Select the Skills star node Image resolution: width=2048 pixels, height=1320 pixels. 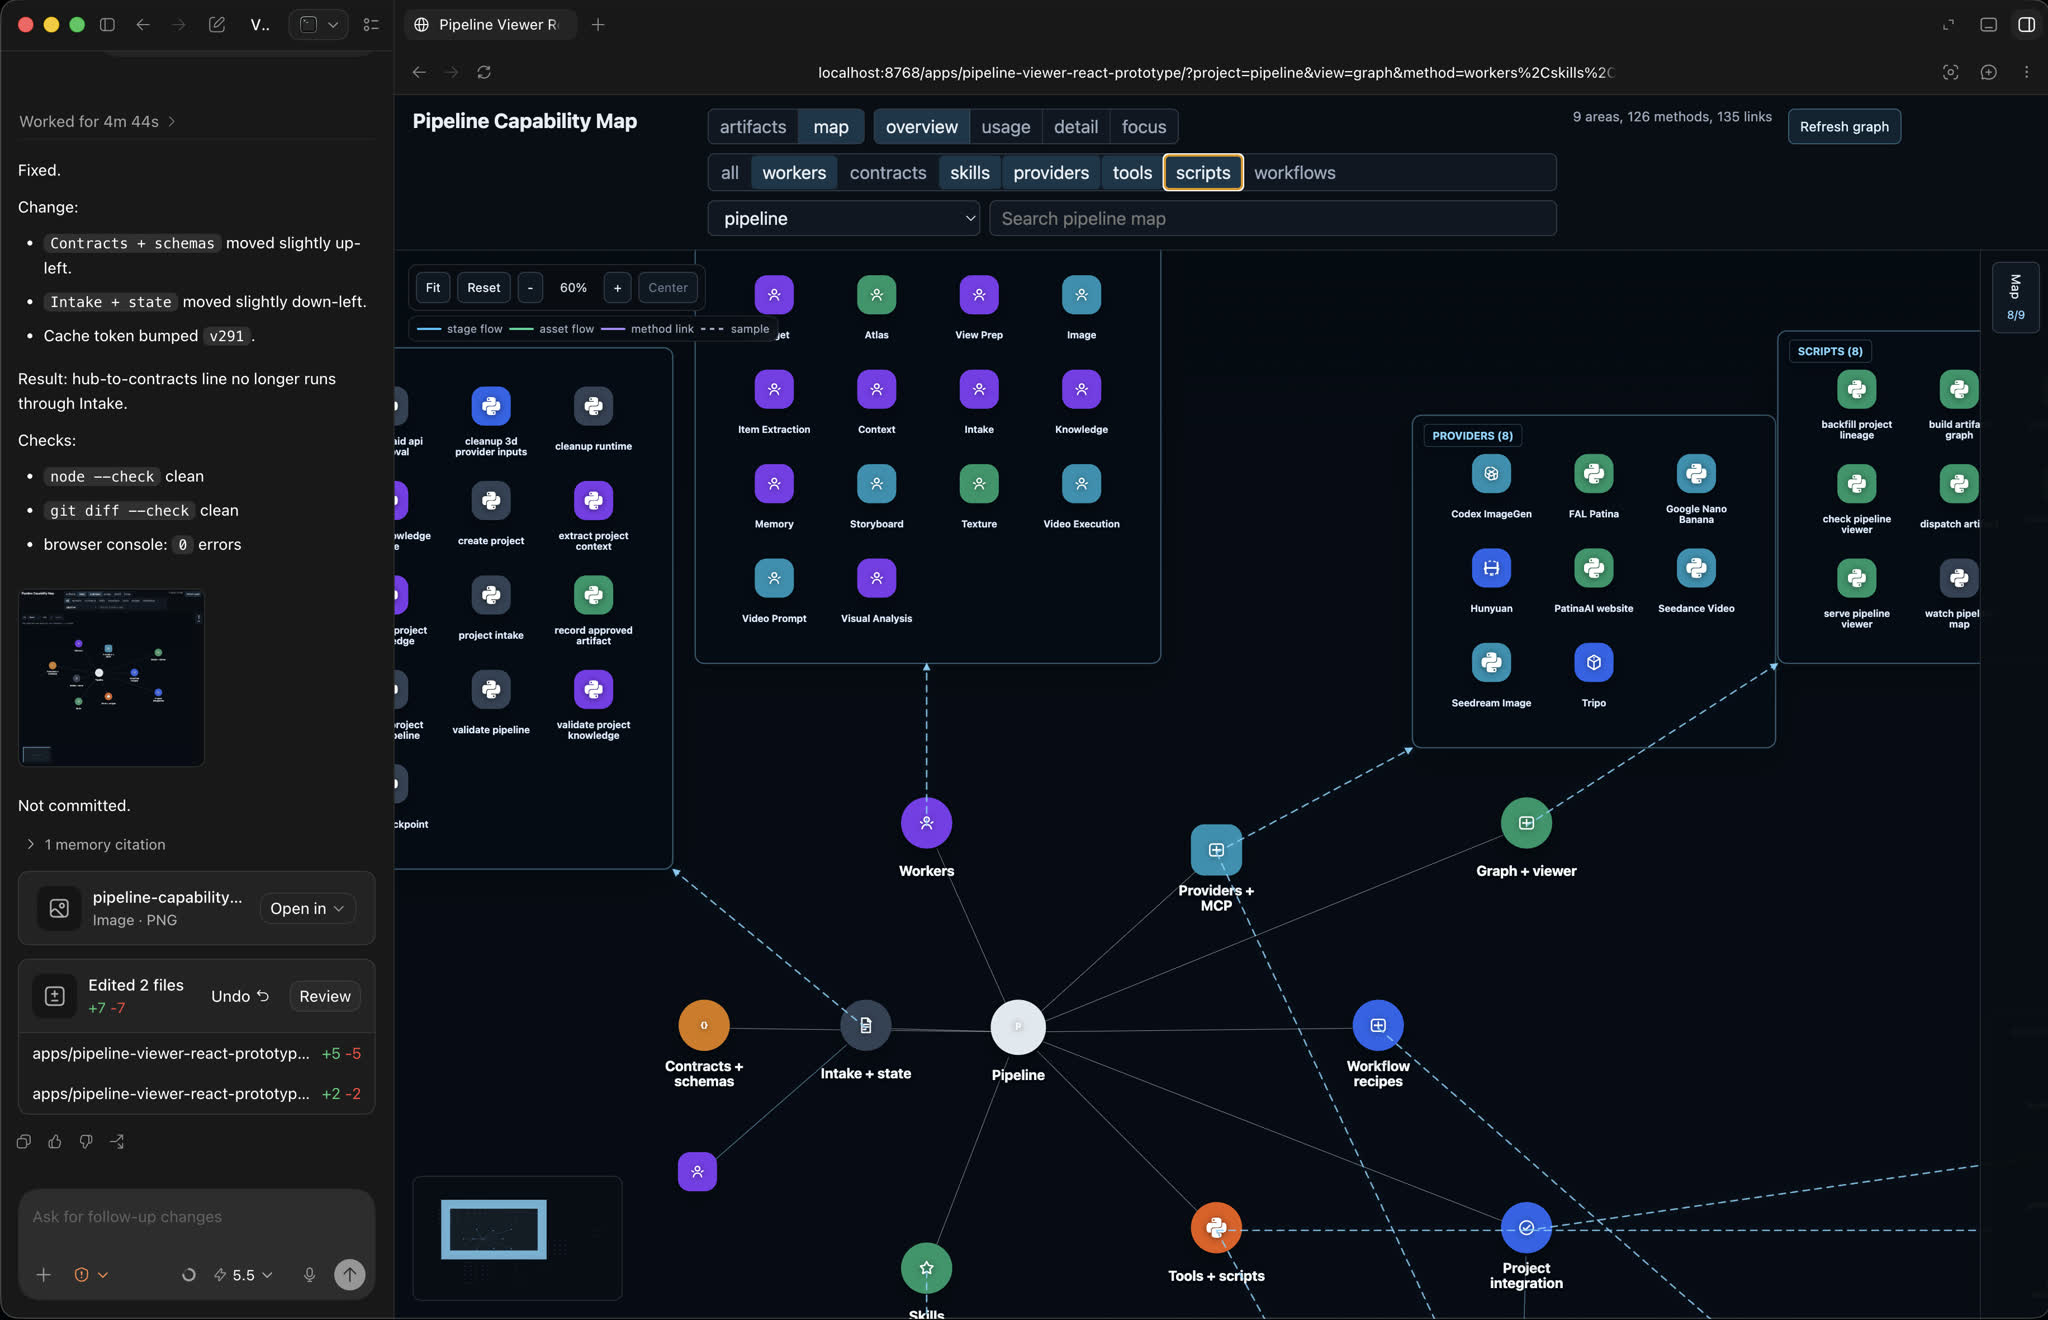tap(926, 1268)
